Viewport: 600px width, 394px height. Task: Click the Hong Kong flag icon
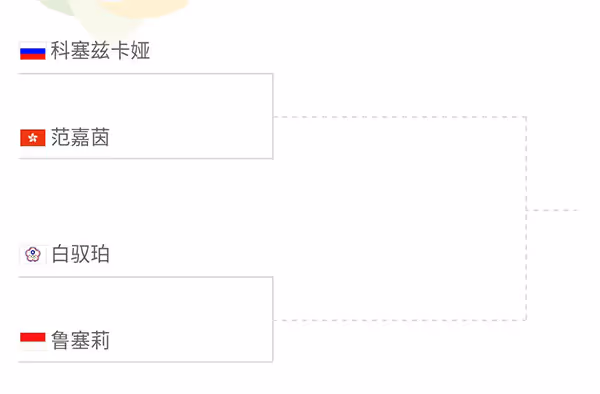[x=33, y=138]
